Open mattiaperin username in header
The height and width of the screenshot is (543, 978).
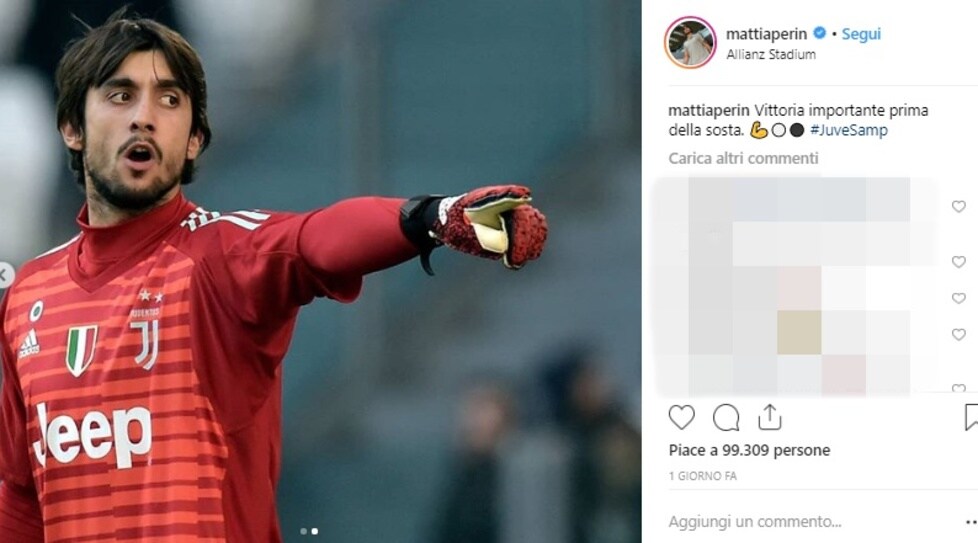point(766,34)
